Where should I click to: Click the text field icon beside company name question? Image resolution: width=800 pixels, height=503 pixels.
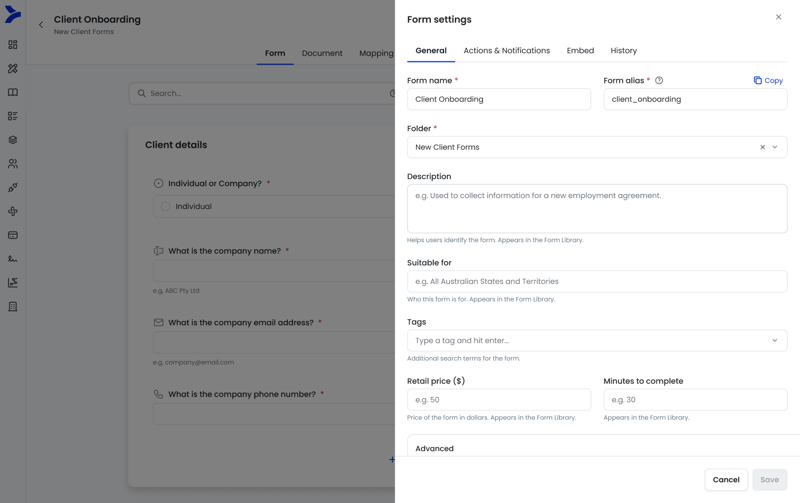tap(158, 250)
